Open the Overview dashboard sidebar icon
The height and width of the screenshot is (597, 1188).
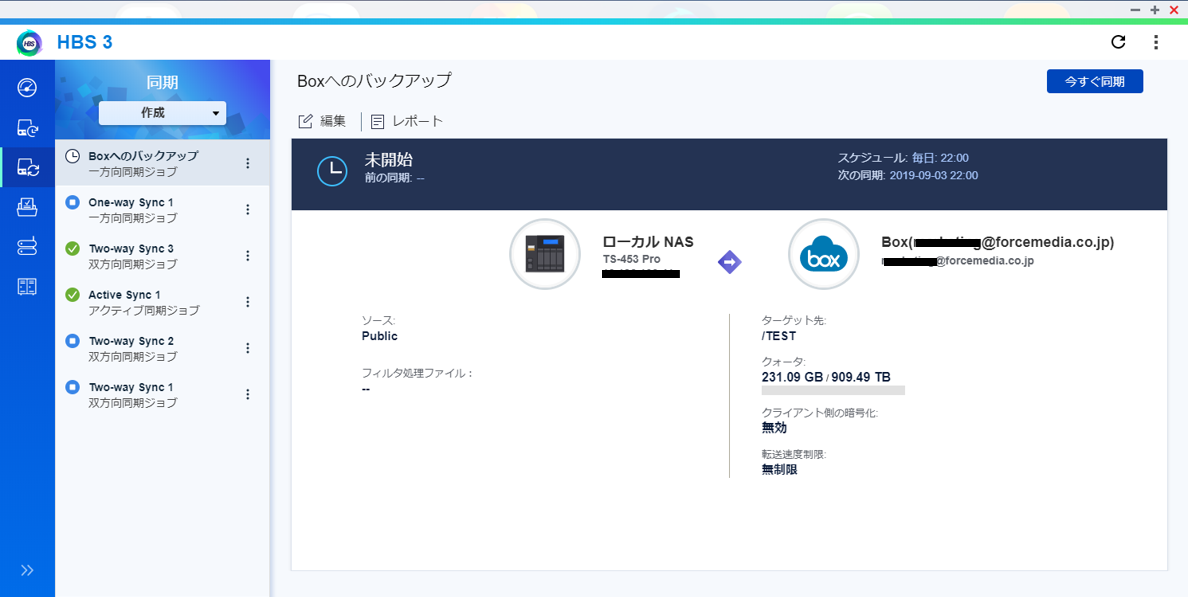point(27,87)
